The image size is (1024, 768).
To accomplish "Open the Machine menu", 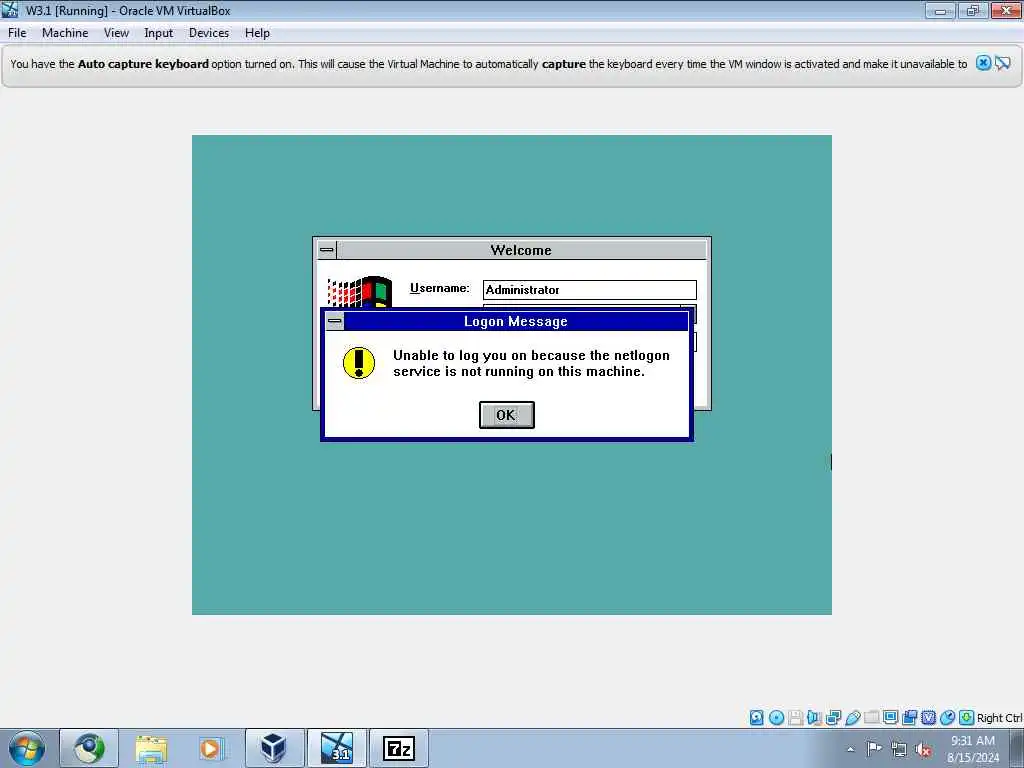I will point(65,33).
